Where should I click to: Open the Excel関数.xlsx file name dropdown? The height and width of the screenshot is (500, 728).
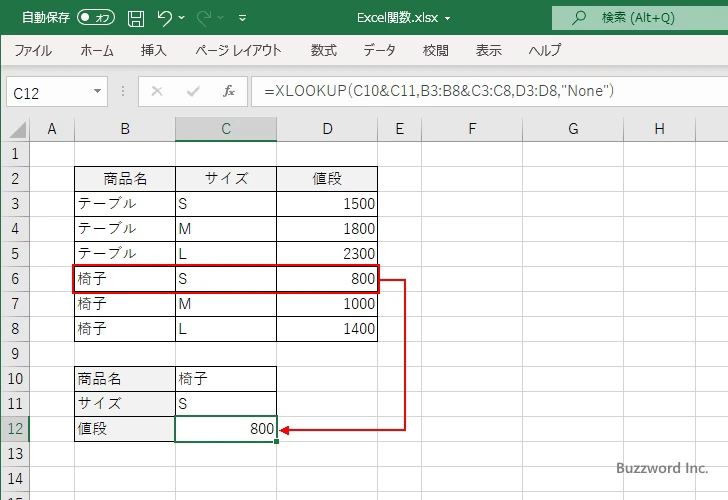[x=448, y=19]
